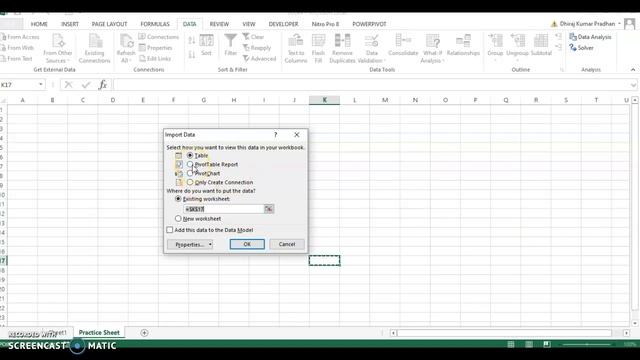Run Flash Fill
Image resolution: width=640 pixels, height=360 pixels.
318,49
